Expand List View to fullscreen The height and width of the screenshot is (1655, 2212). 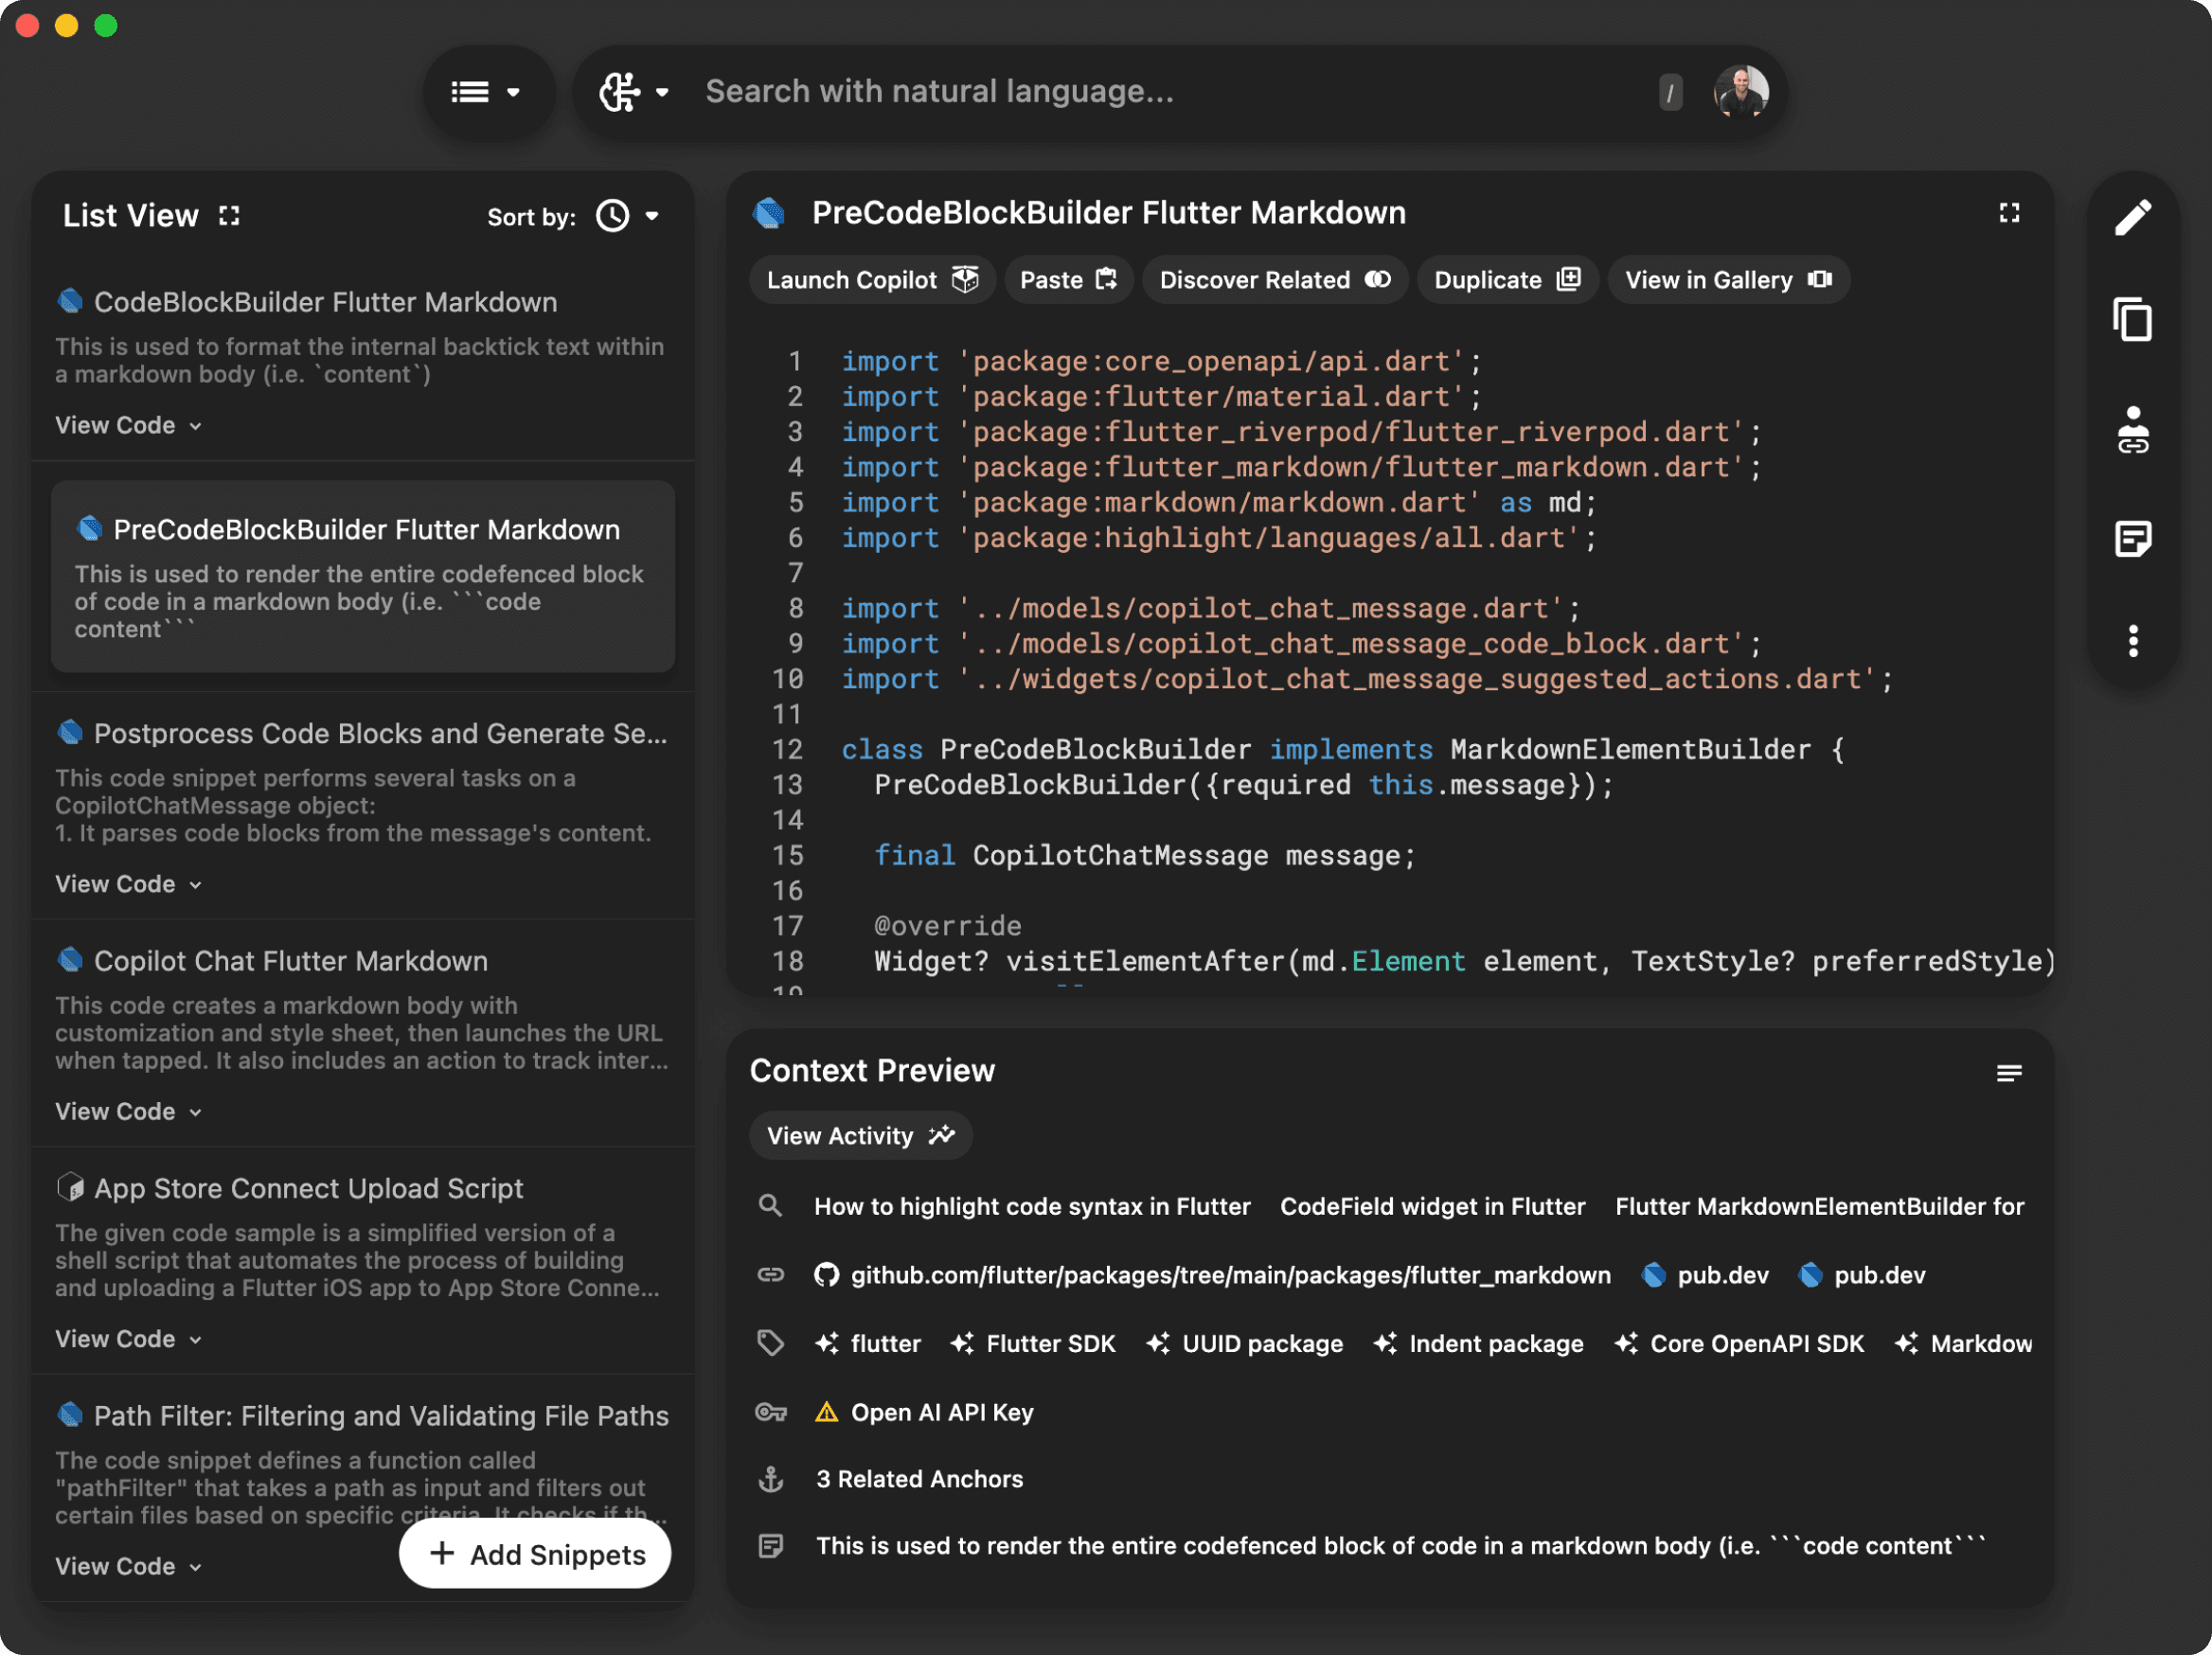[x=228, y=215]
